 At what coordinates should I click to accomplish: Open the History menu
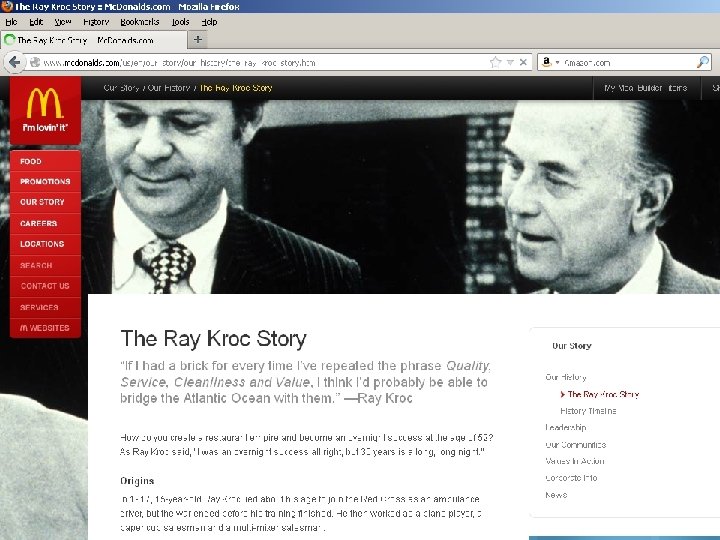click(x=96, y=22)
